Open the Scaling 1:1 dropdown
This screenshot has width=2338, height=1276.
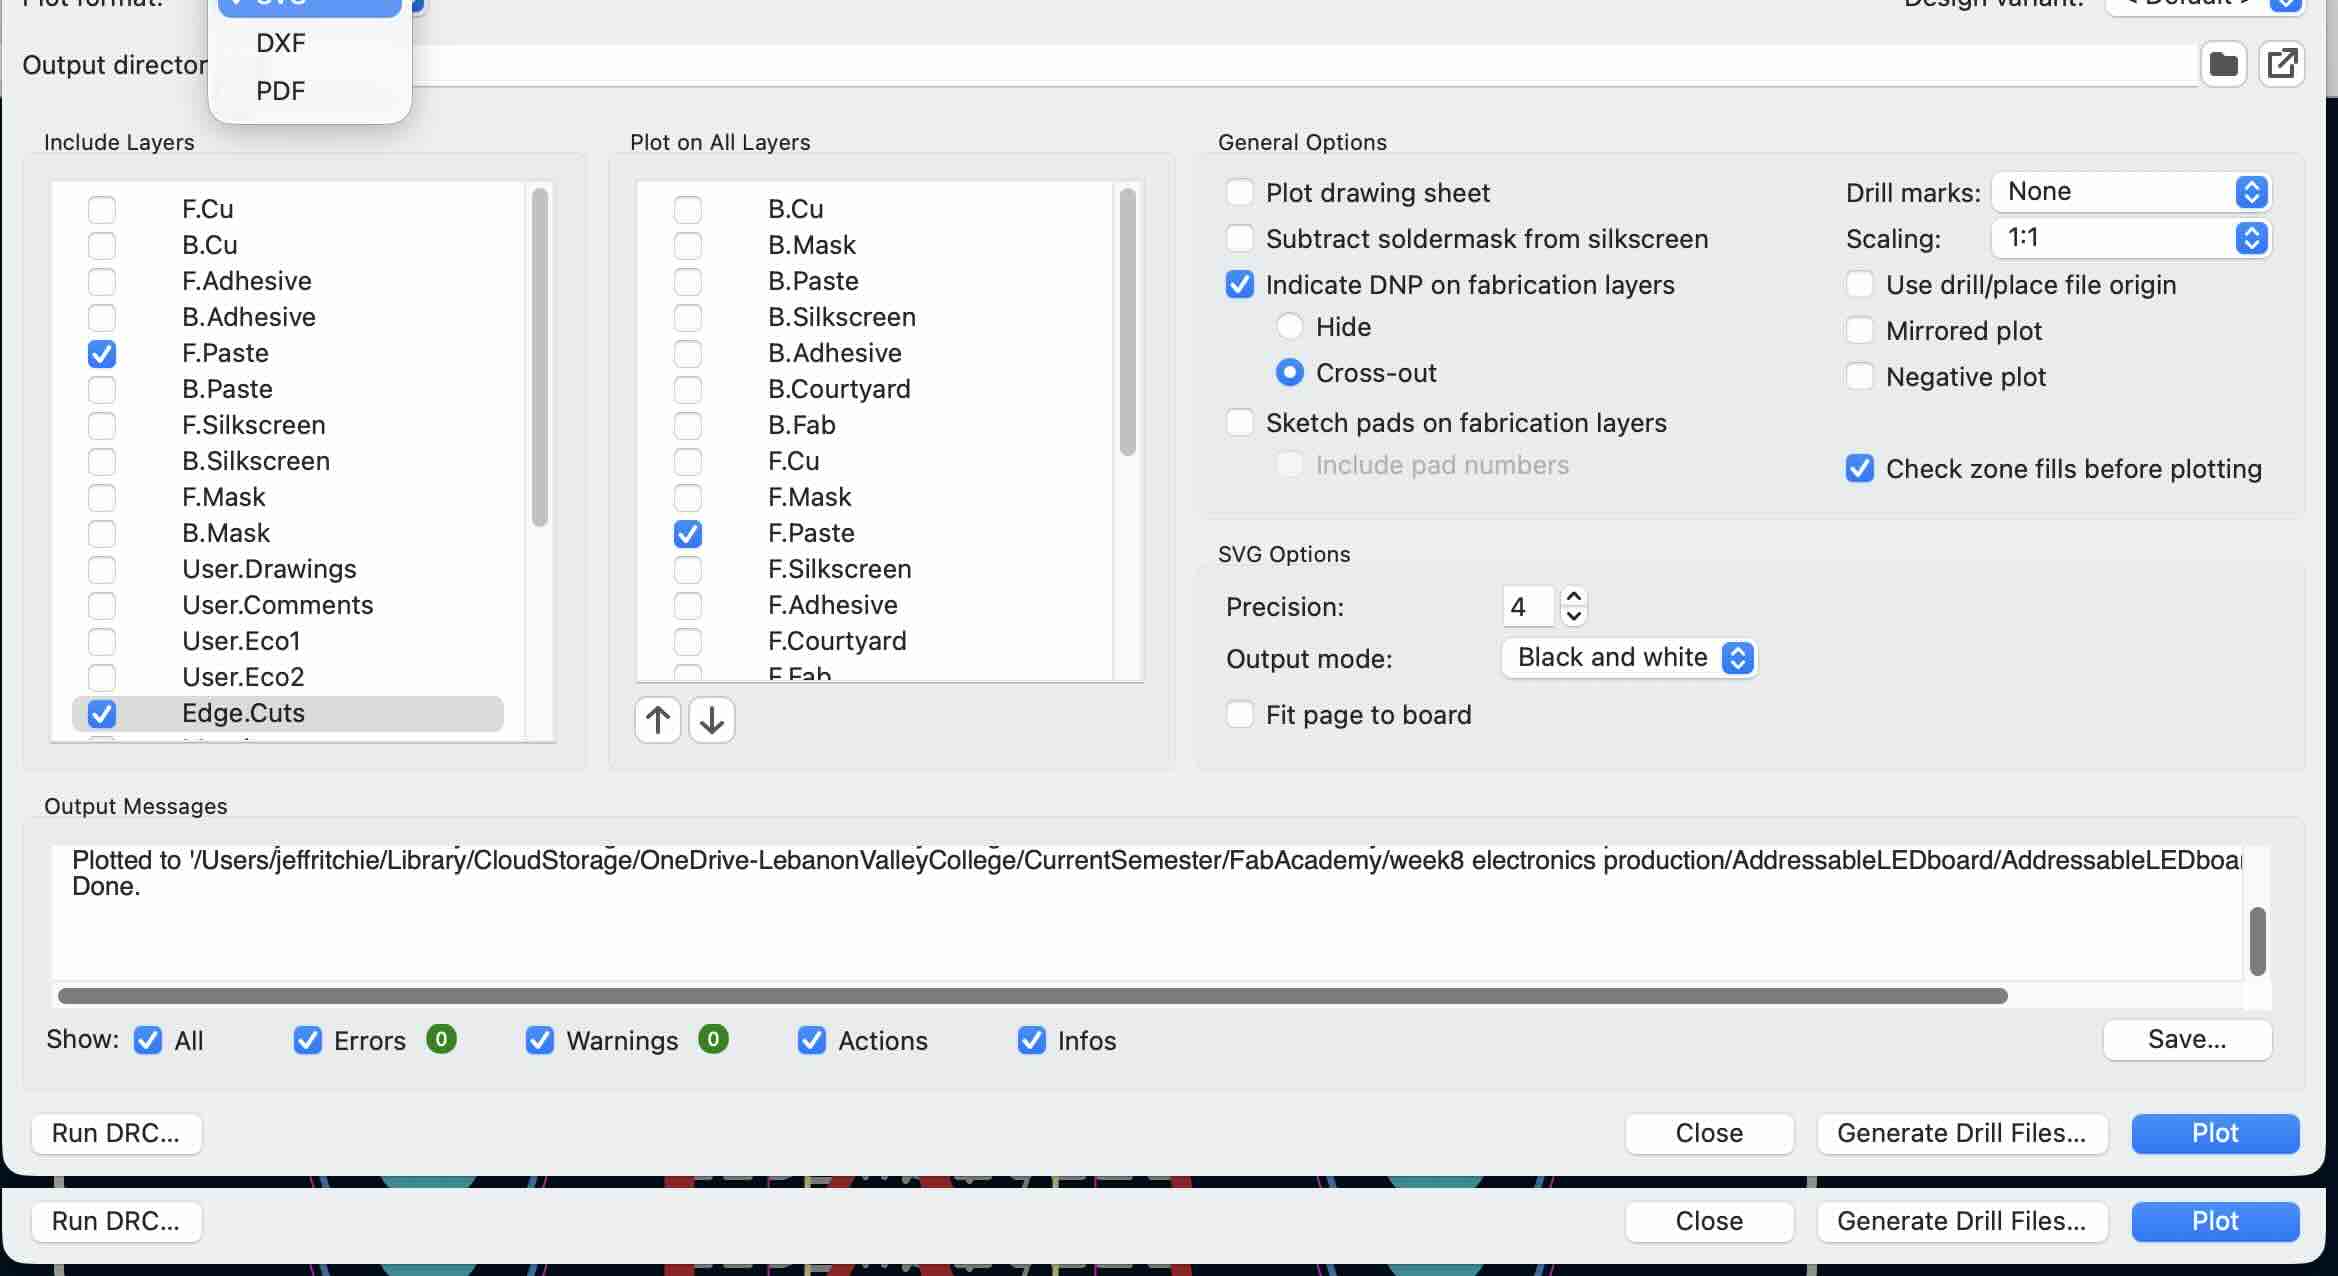click(x=2130, y=238)
